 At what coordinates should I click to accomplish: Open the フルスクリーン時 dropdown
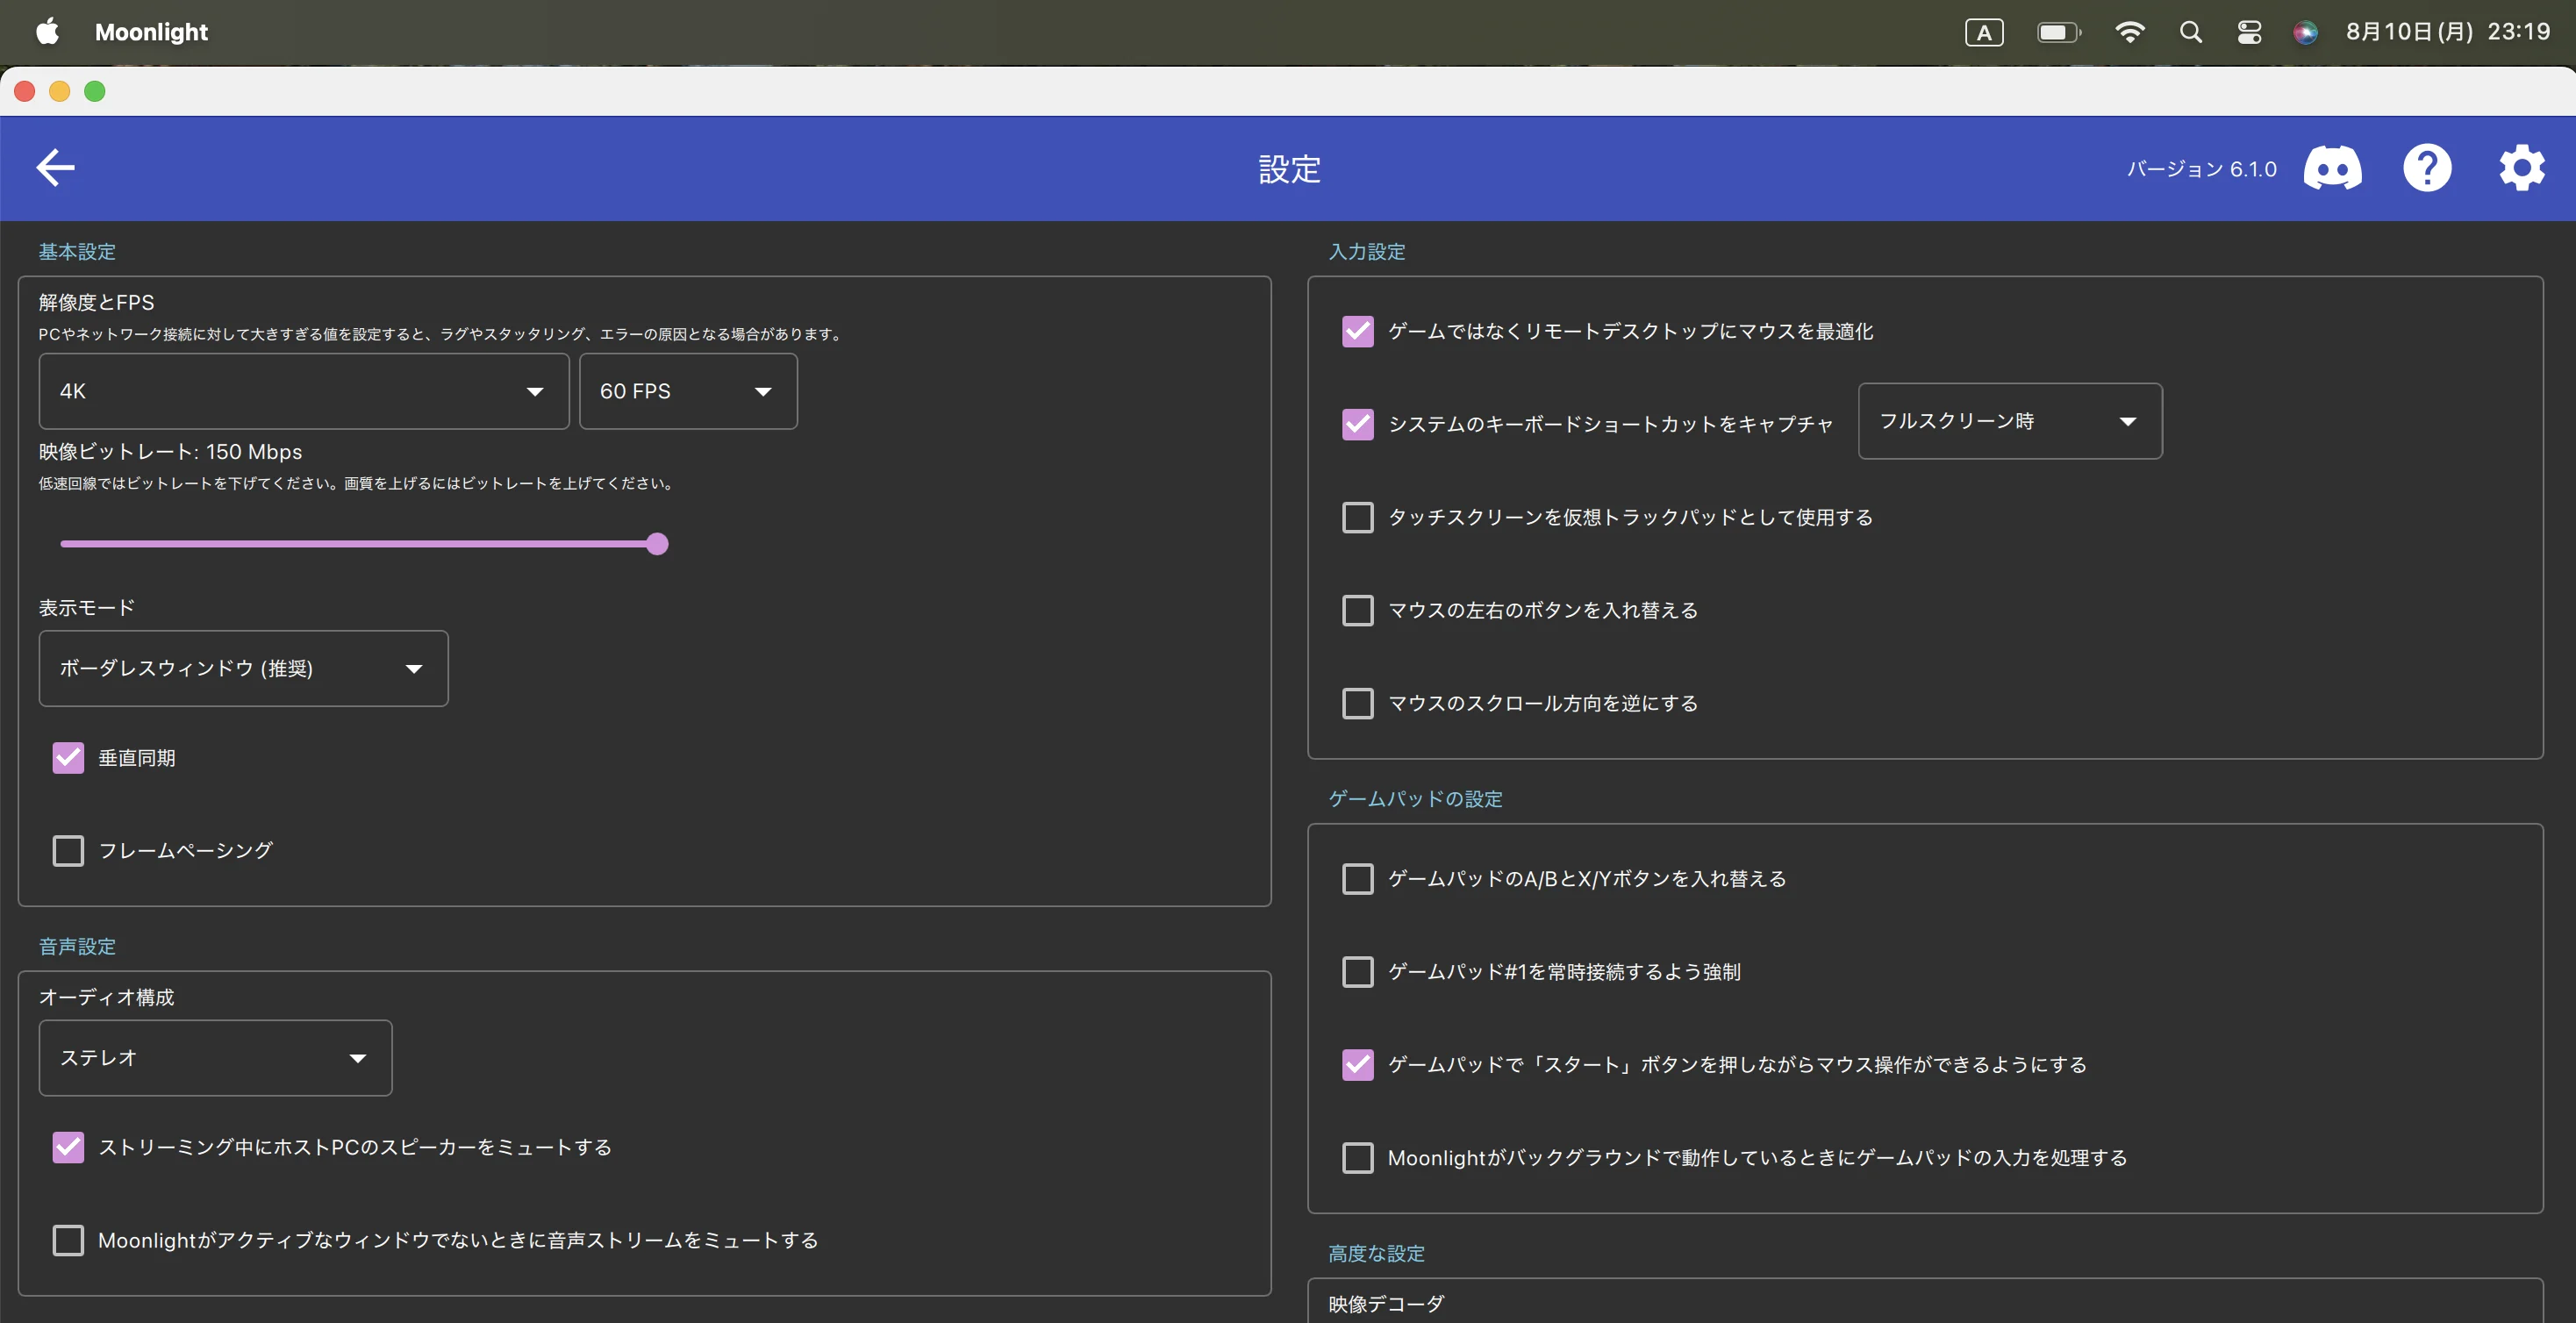(2010, 421)
